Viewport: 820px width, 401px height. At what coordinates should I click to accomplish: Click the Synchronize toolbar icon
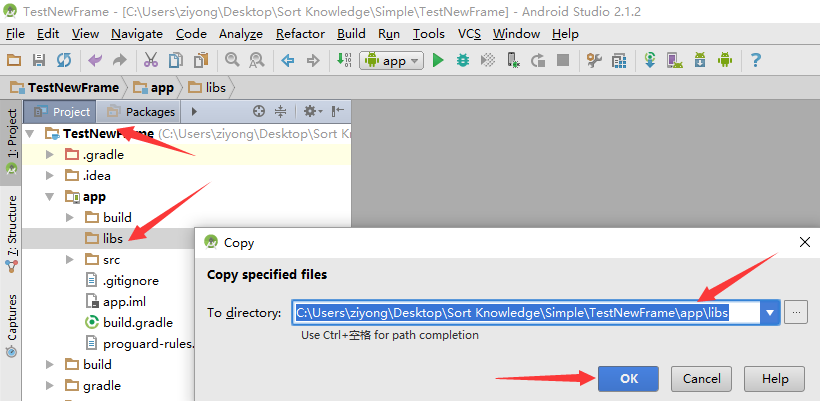[64, 61]
